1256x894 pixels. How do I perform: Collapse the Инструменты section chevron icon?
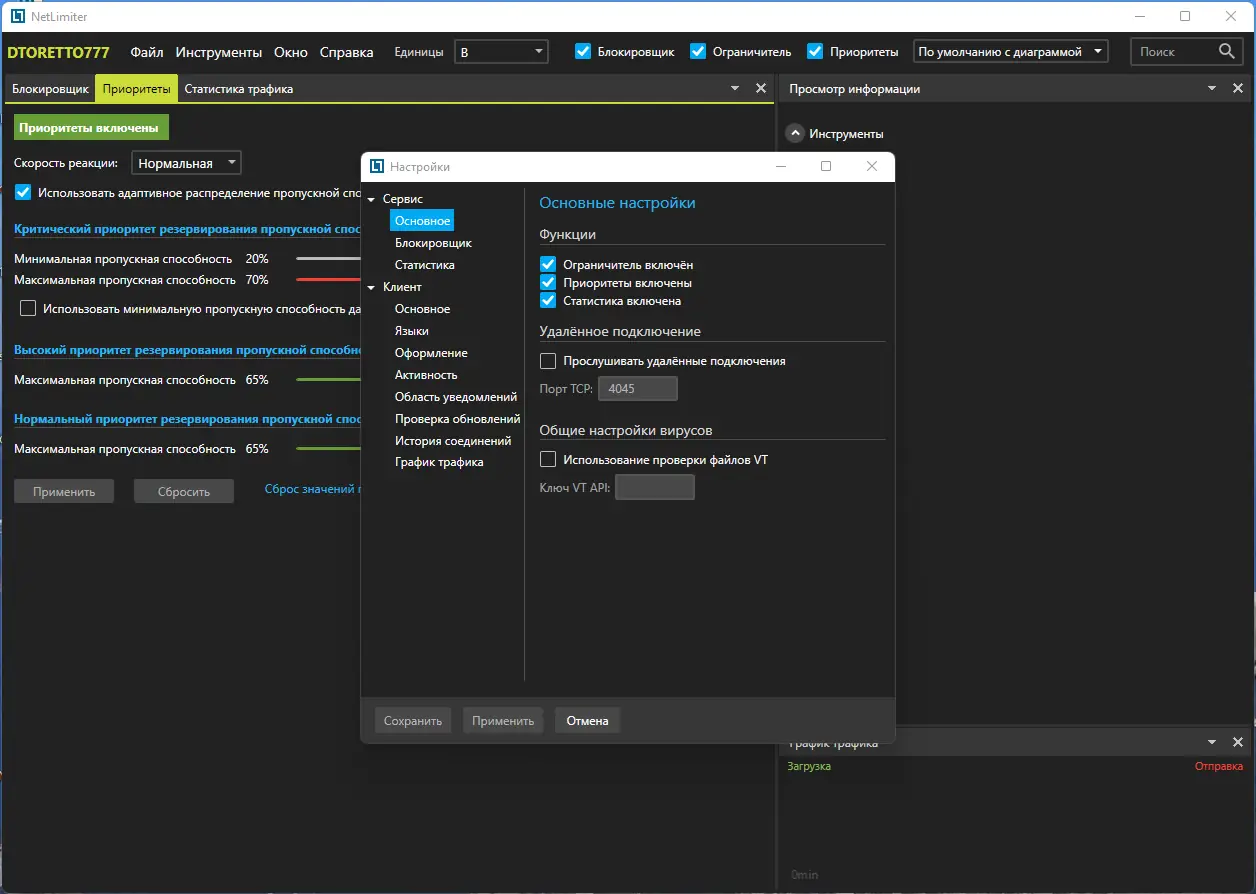tap(795, 133)
